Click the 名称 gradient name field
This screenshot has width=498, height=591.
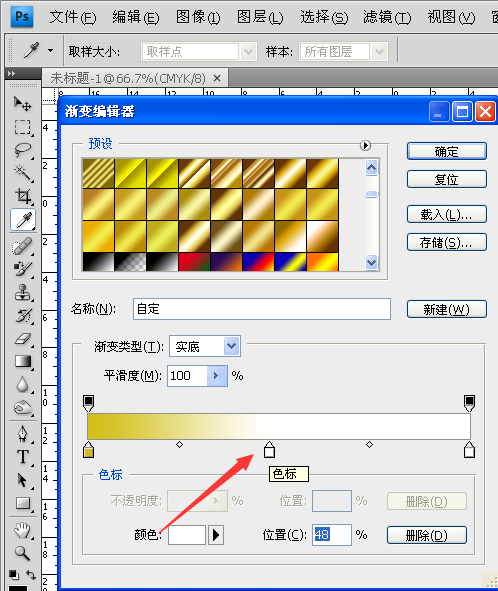coord(262,309)
